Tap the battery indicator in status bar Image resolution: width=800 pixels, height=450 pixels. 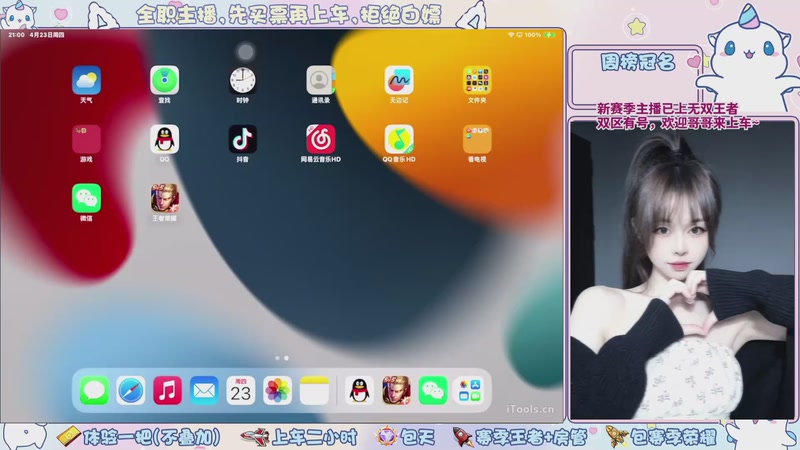[550, 35]
